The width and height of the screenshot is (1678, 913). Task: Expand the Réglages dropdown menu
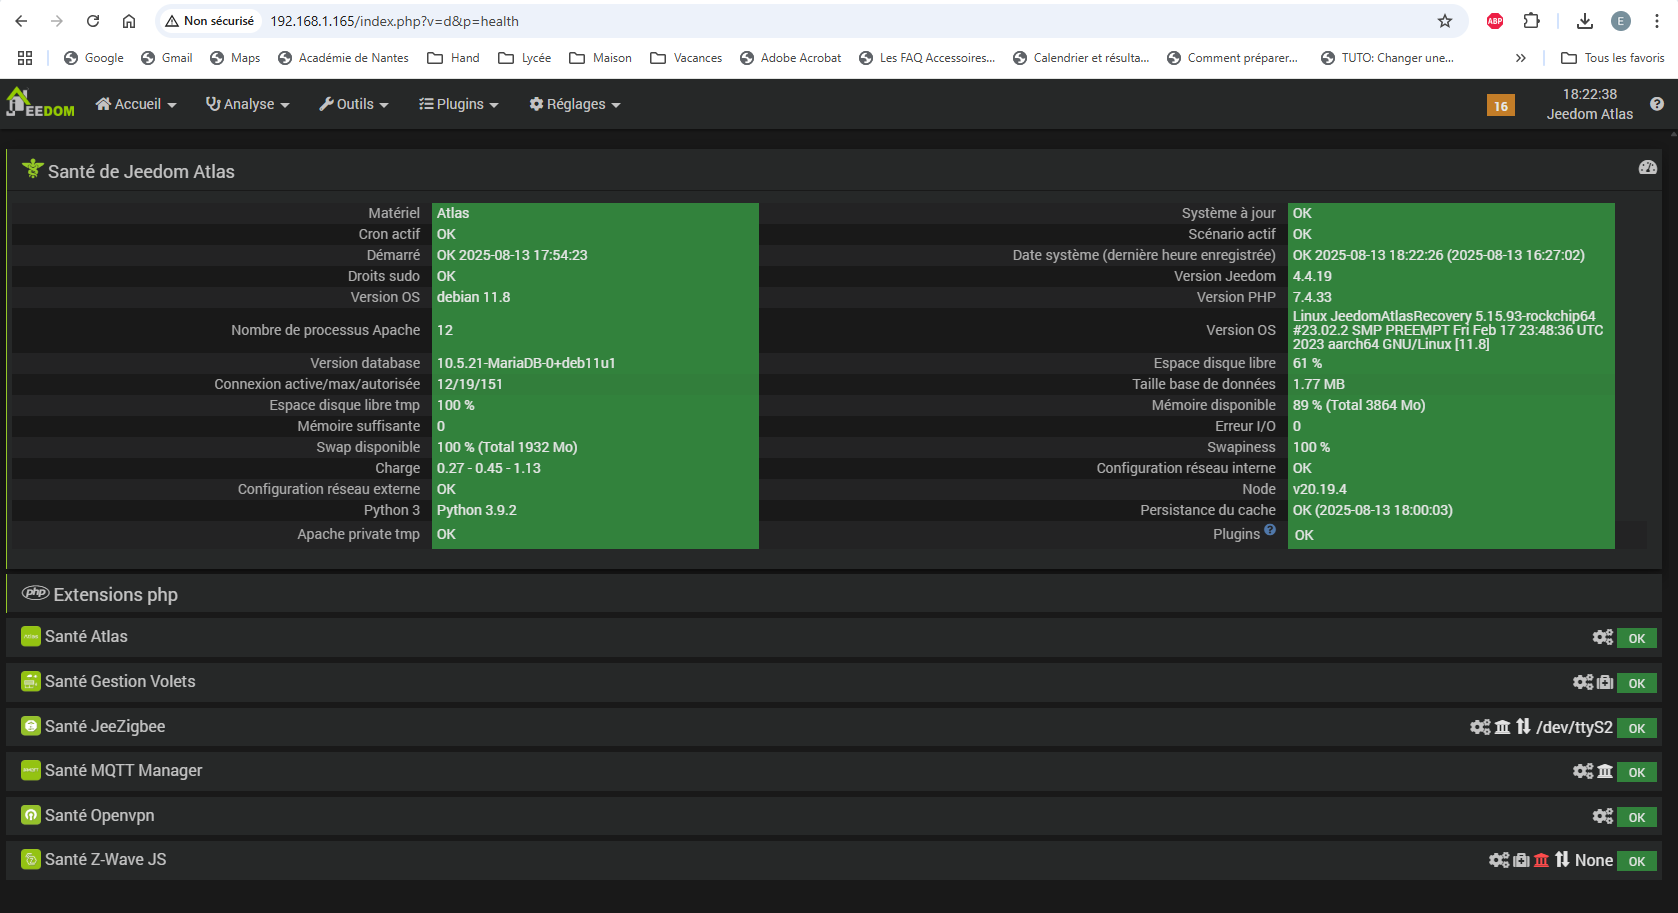(x=575, y=104)
